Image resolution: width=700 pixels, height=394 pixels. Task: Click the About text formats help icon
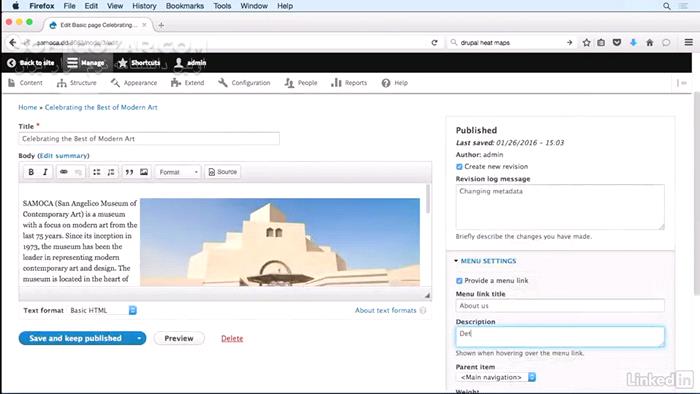click(423, 310)
